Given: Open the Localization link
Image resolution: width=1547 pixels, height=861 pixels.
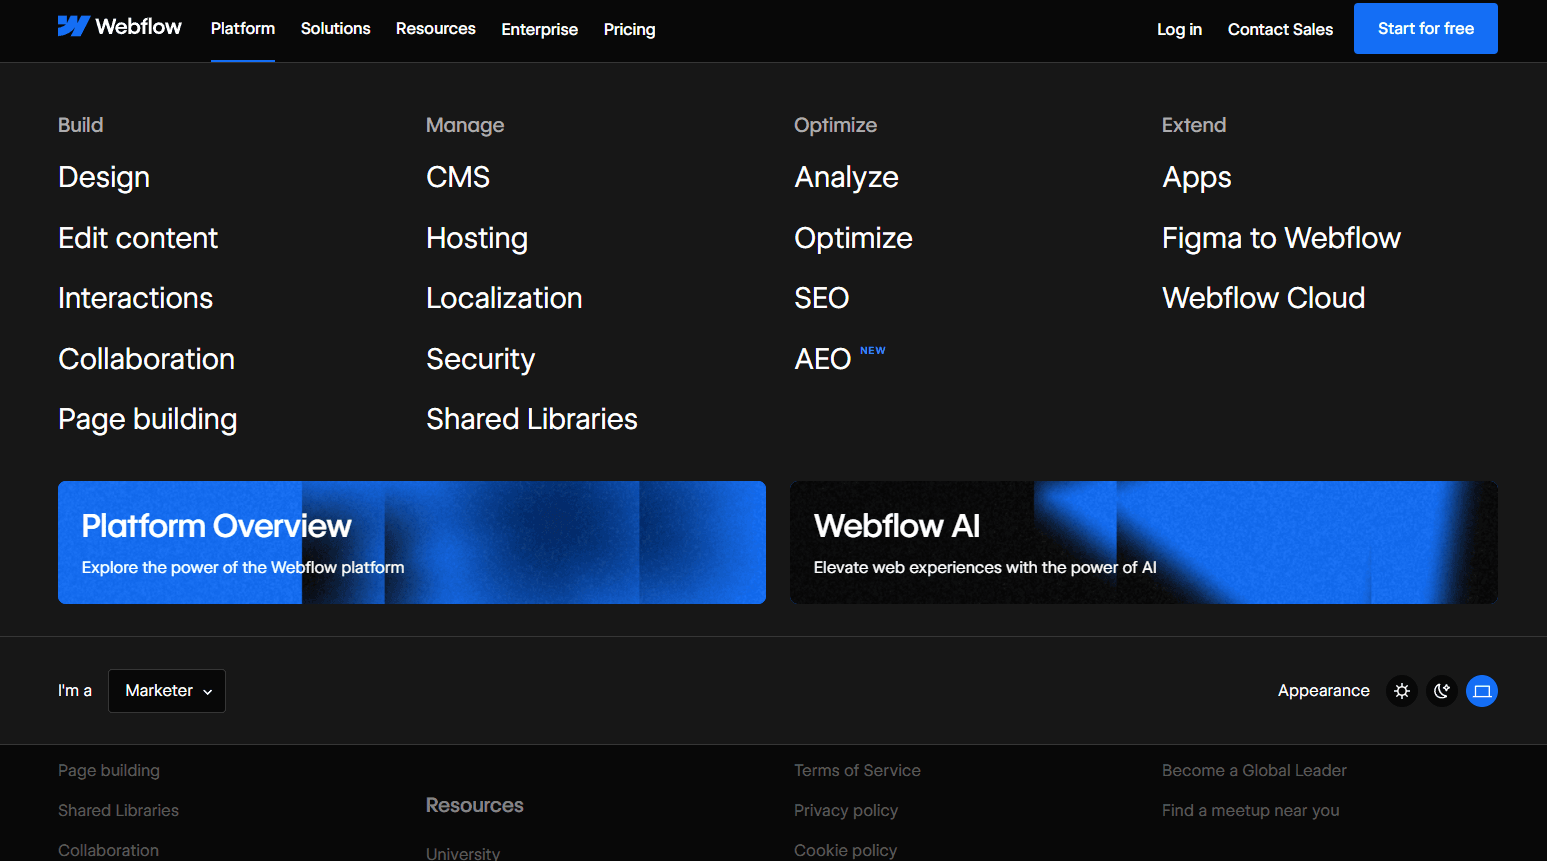Looking at the screenshot, I should (504, 298).
